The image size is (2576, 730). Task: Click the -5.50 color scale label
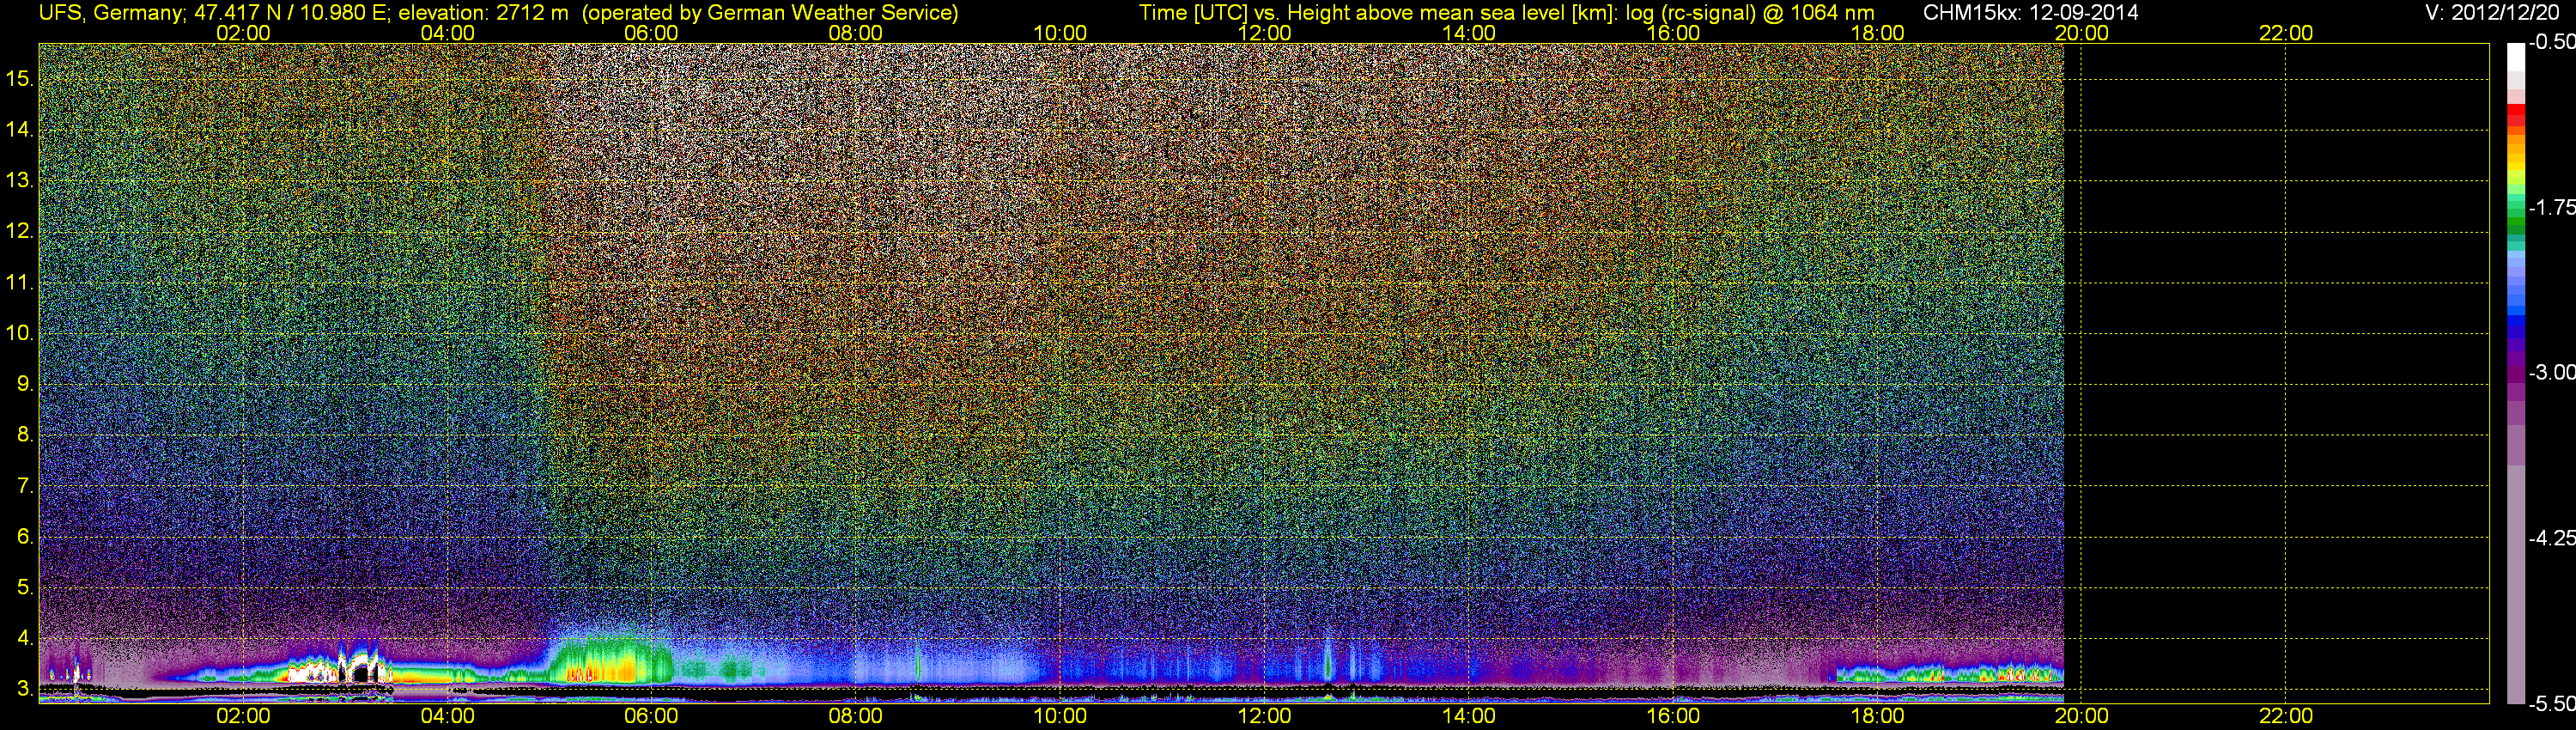[2551, 703]
